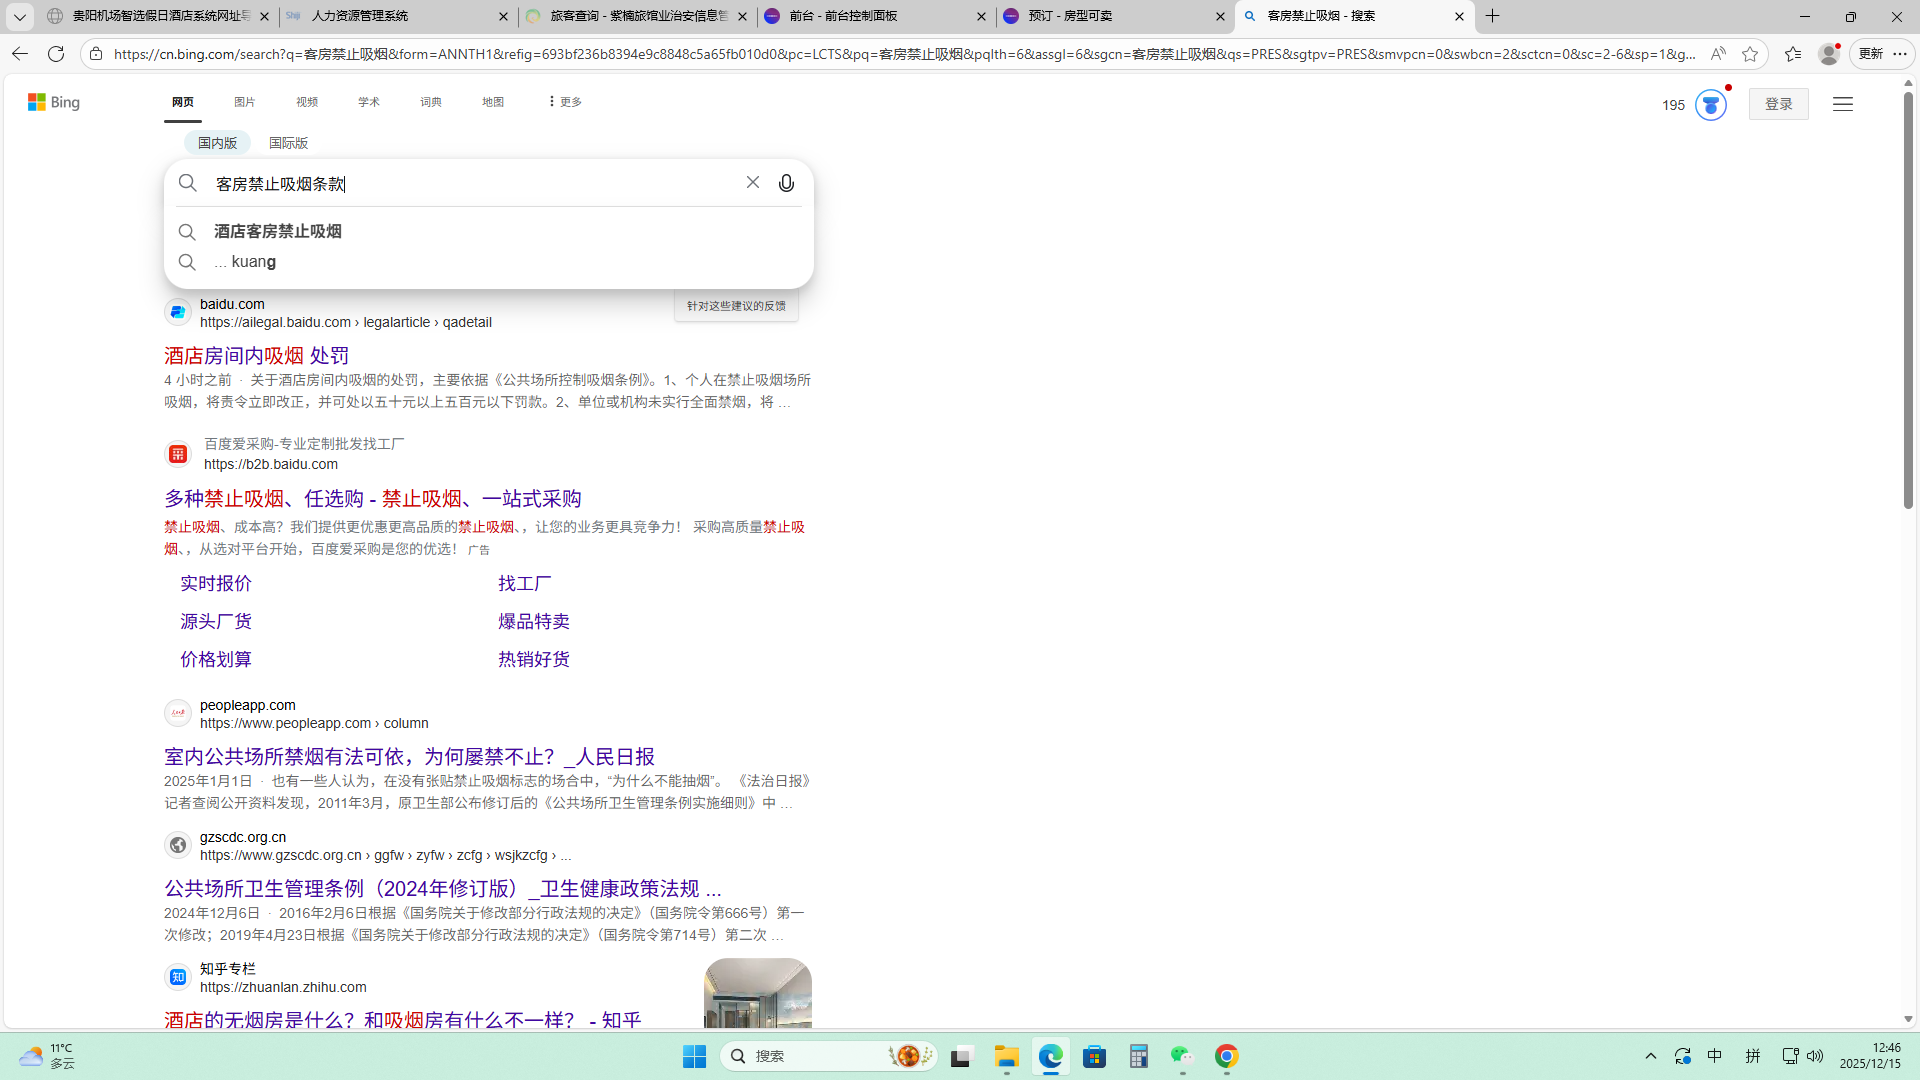Click the page vertical scrollbar thumb
This screenshot has height=1080, width=1920.
pos(1908,300)
